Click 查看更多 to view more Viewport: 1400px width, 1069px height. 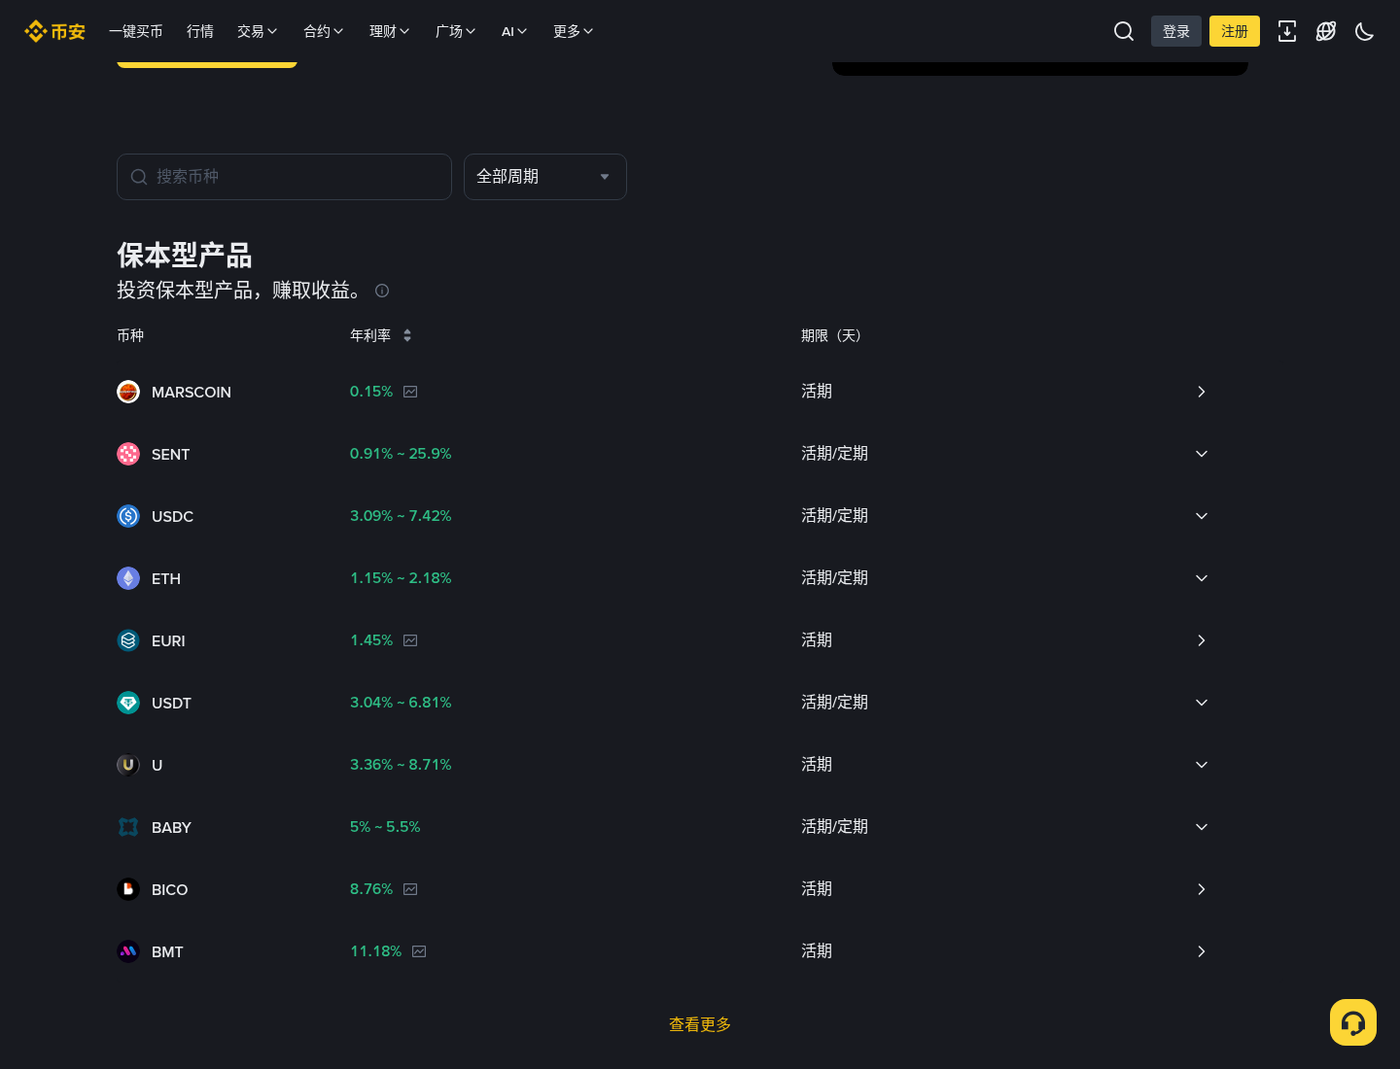click(700, 1024)
